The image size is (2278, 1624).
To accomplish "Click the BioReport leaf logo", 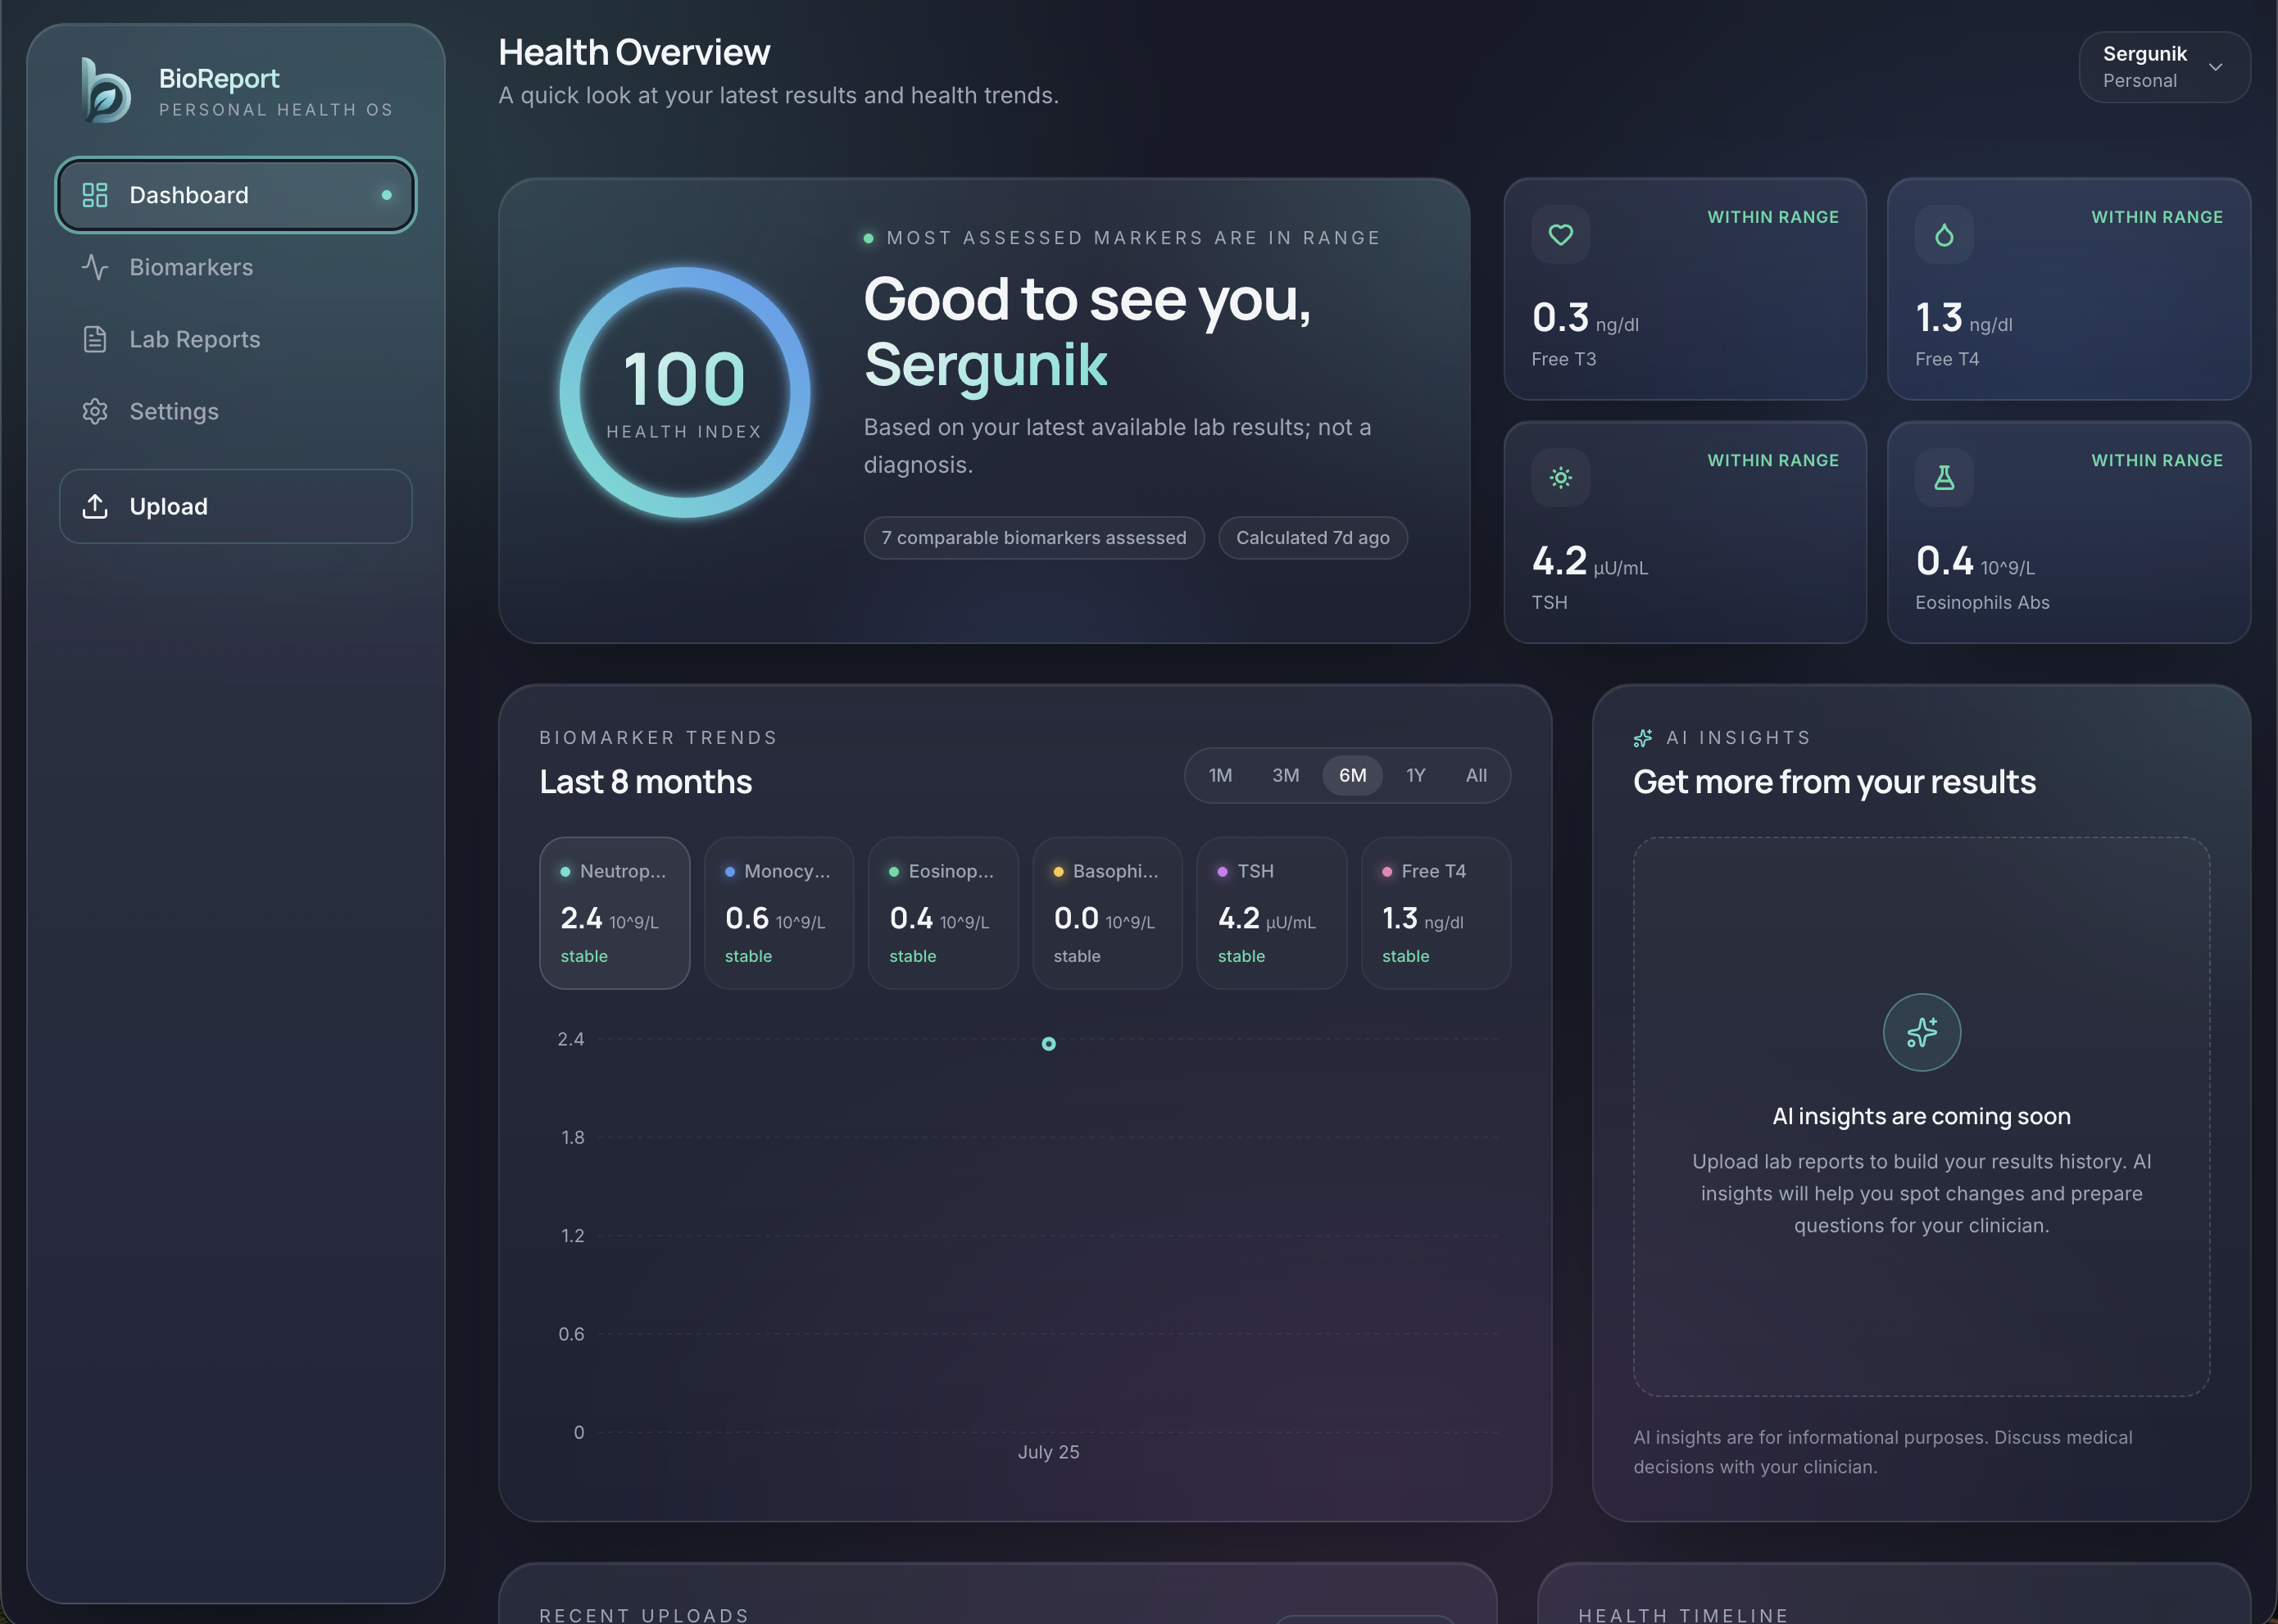I will tap(106, 91).
